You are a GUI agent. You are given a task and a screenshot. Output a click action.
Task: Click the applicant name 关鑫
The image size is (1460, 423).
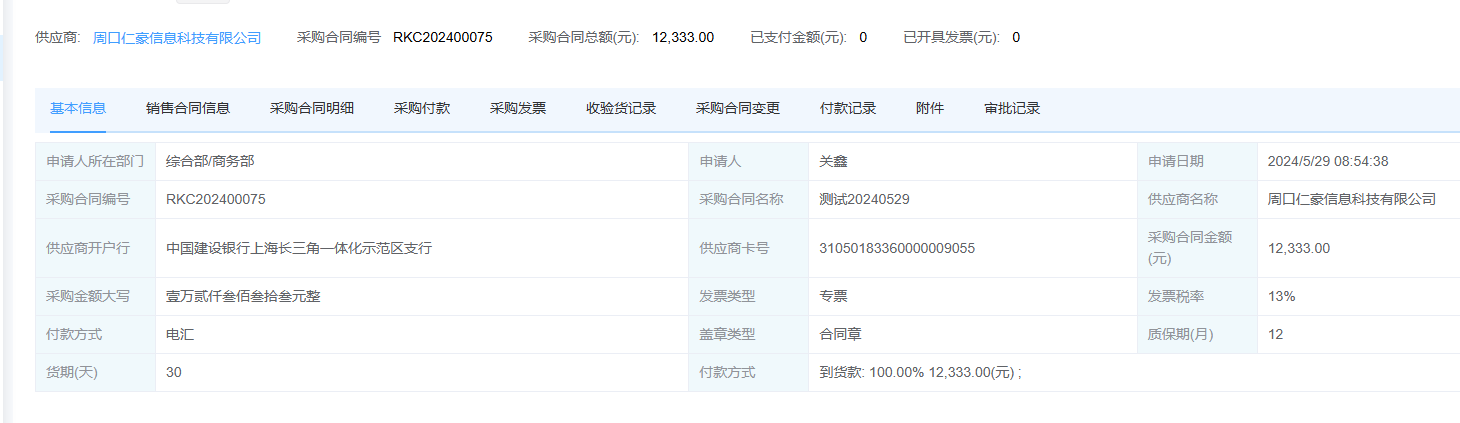click(x=833, y=161)
